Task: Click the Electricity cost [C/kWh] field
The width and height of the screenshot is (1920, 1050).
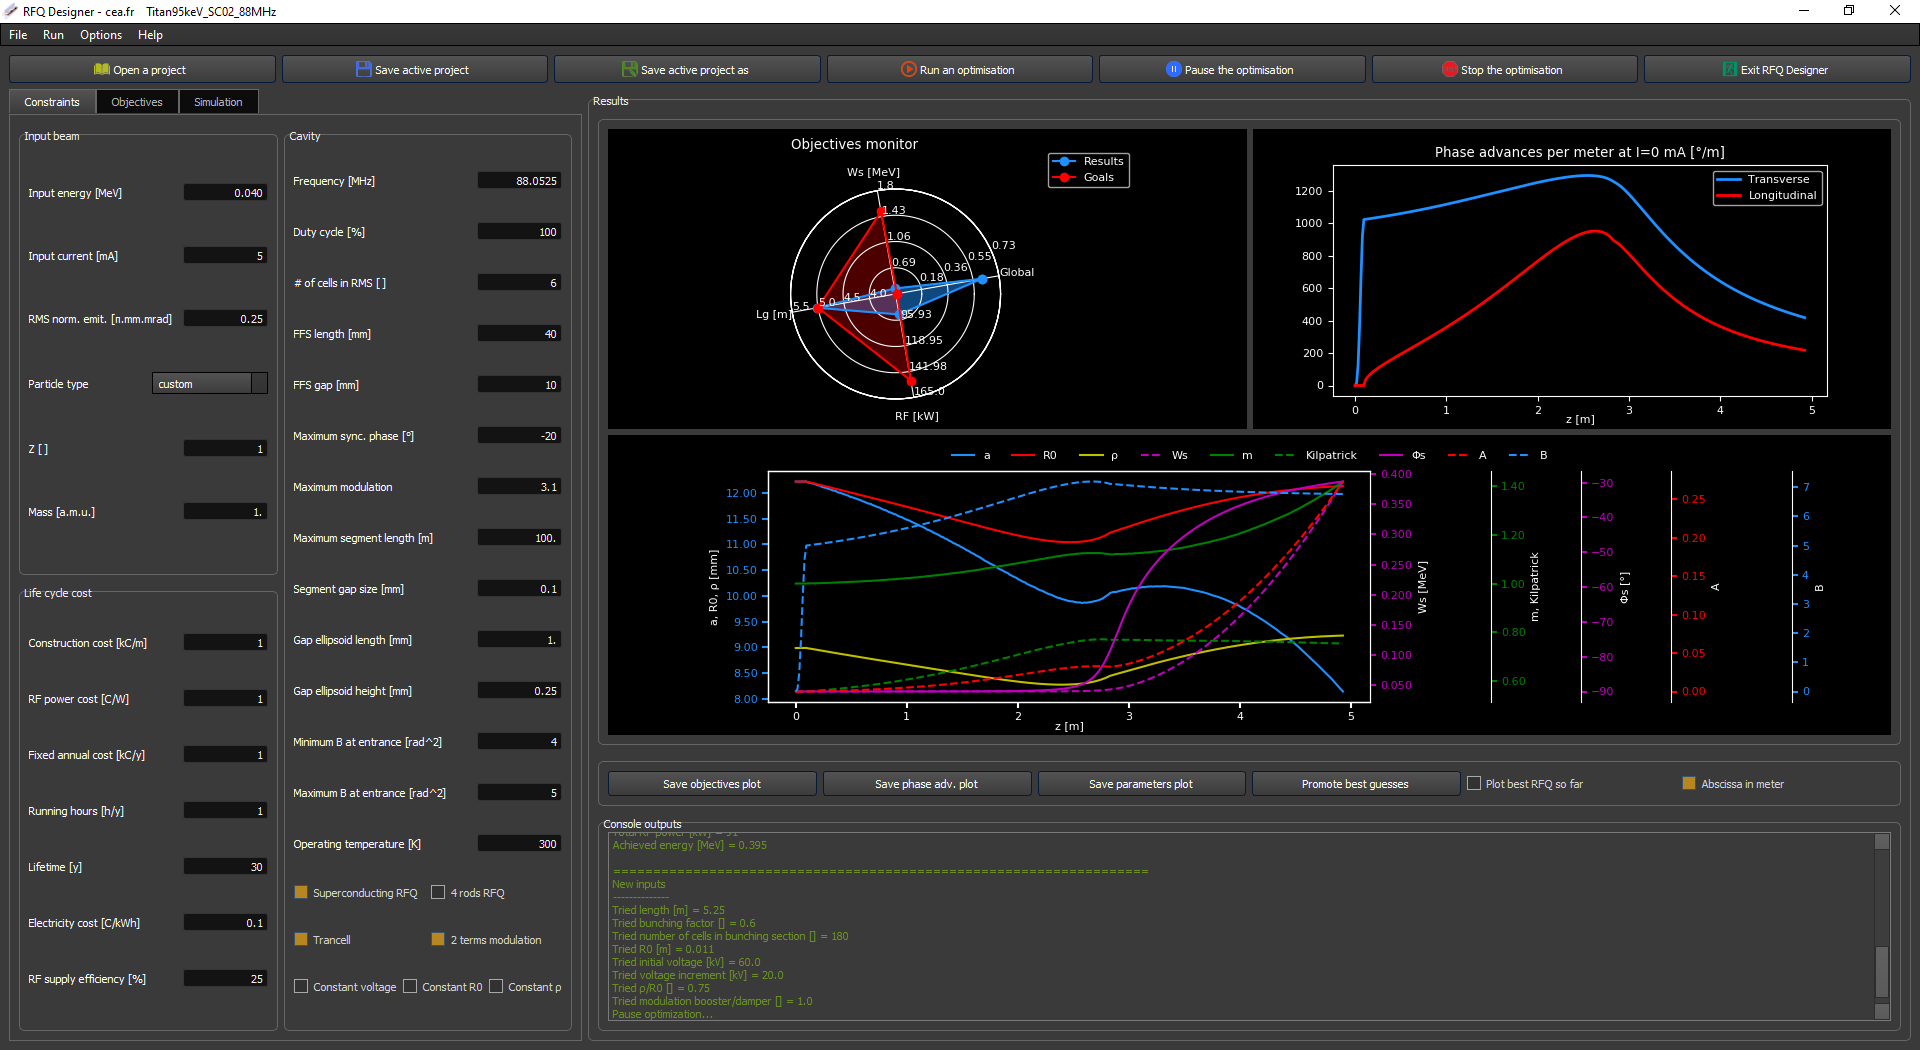Action: coord(226,923)
